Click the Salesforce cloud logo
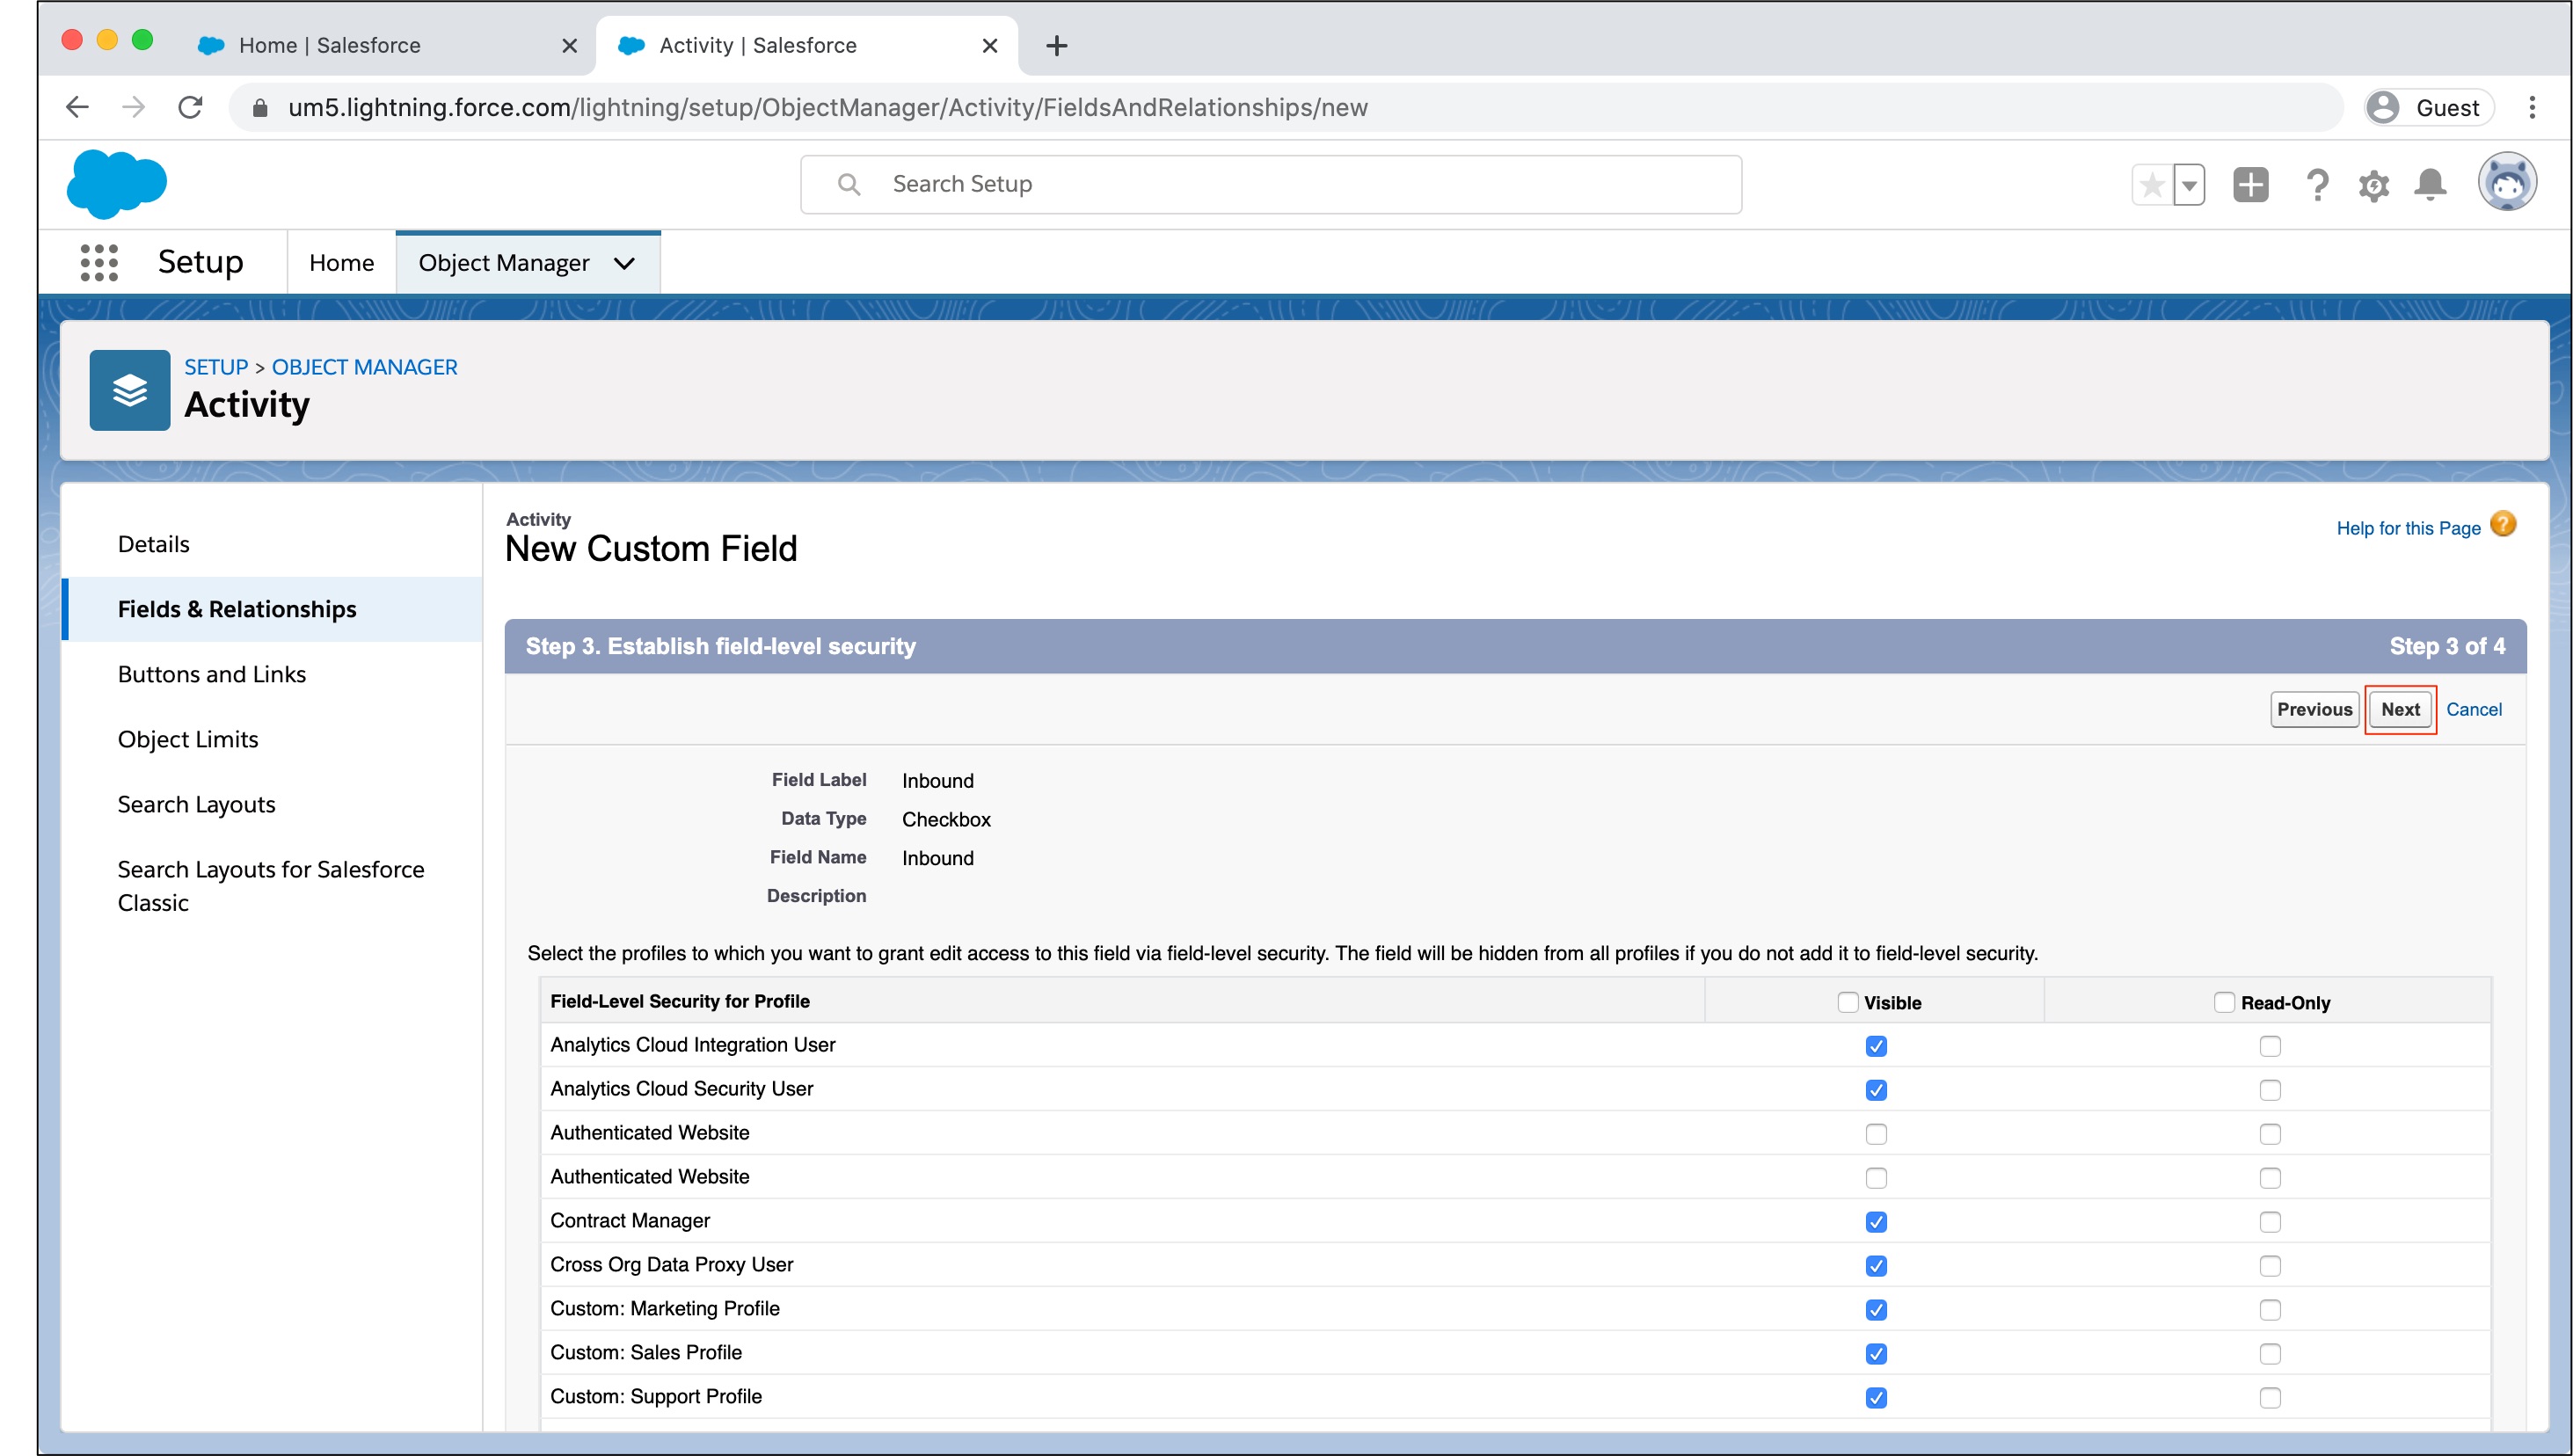Viewport: 2573px width, 1456px height. (116, 184)
